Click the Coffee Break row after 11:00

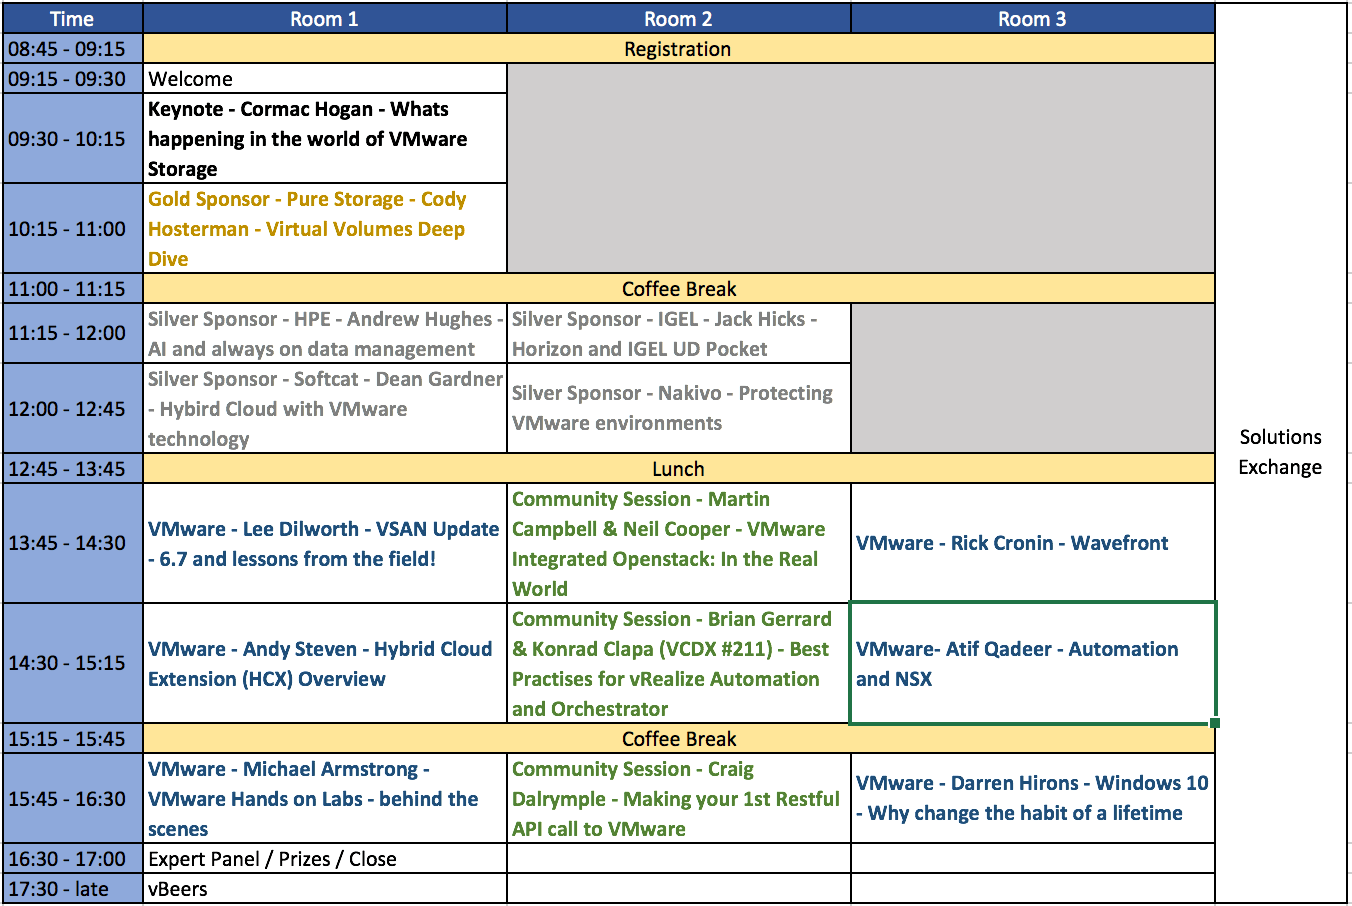(679, 289)
